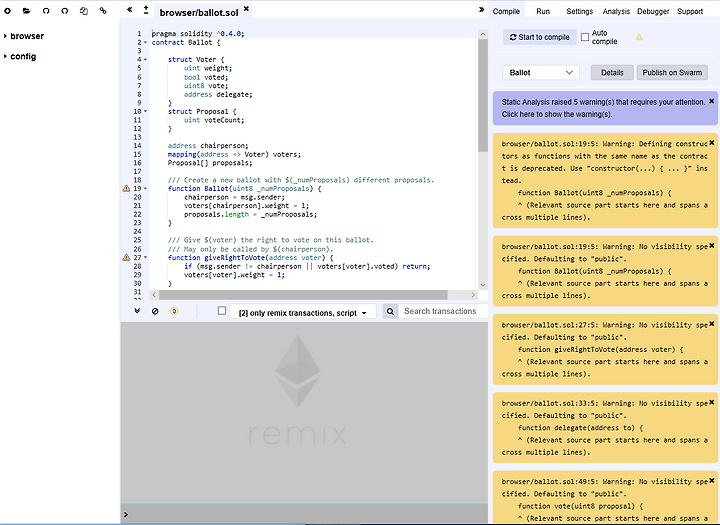Viewport: 720px width, 525px height.
Task: Minimize the terminal with the double-down chevron icon
Action: point(137,311)
